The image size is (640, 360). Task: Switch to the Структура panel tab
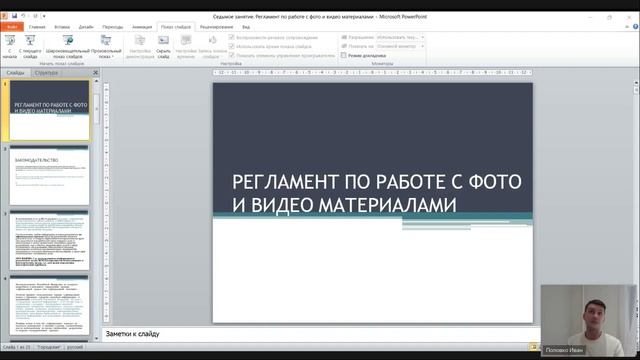46,73
